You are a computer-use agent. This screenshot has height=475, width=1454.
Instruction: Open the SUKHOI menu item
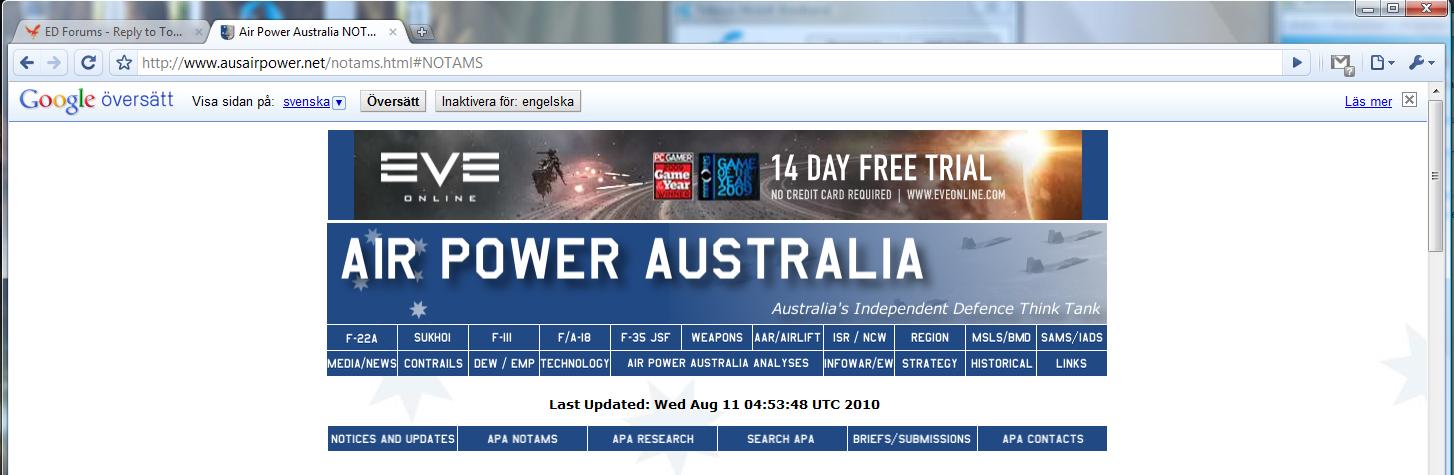point(433,338)
